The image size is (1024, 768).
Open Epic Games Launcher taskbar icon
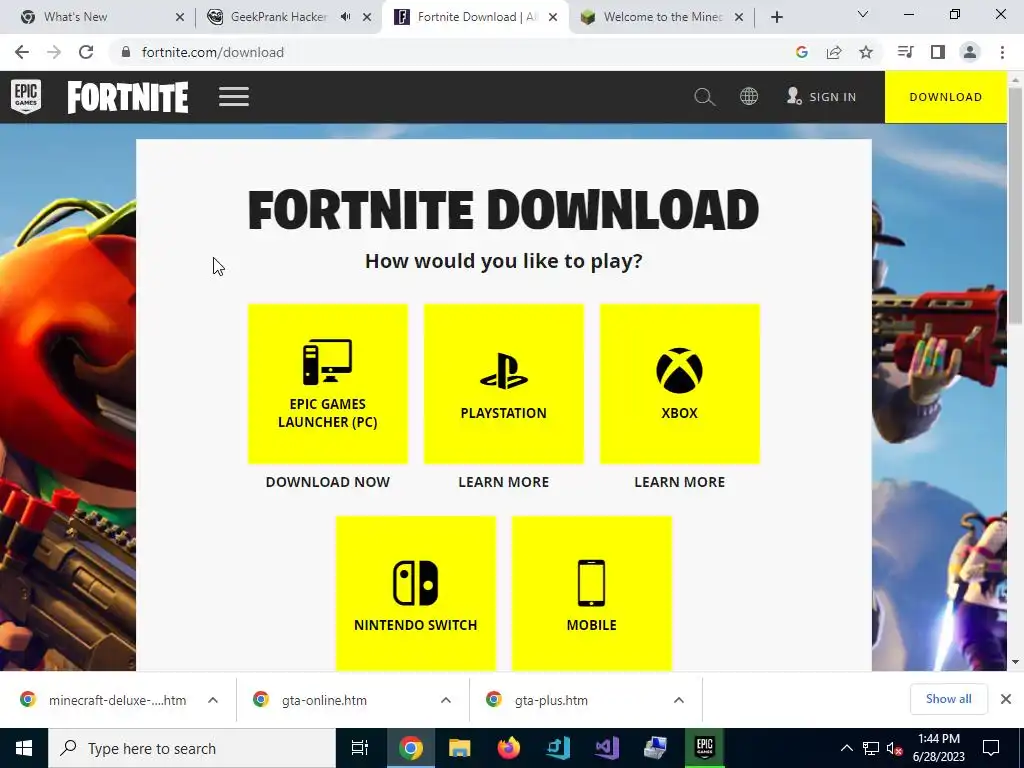tap(704, 748)
